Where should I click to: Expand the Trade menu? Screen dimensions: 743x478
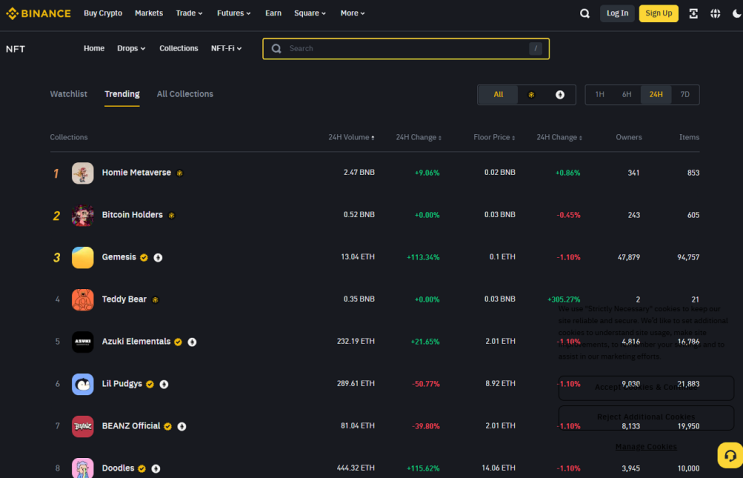click(x=189, y=13)
